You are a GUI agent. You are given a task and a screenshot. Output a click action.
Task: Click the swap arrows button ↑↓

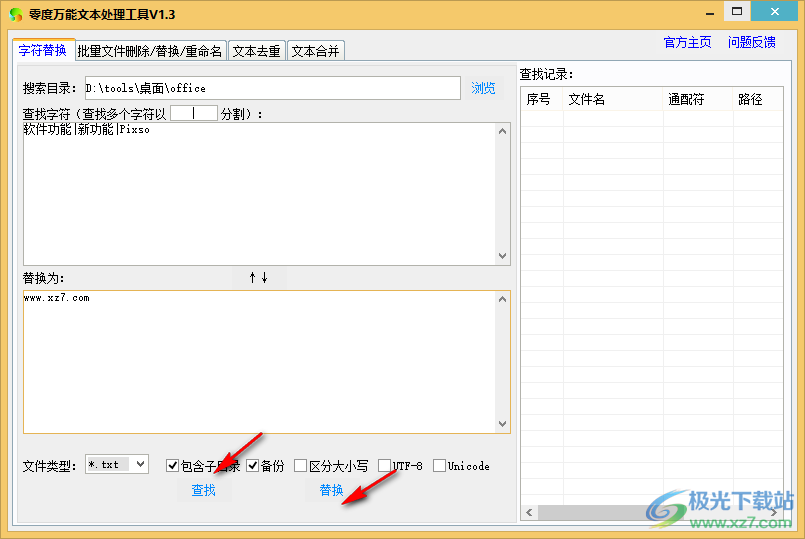(258, 278)
